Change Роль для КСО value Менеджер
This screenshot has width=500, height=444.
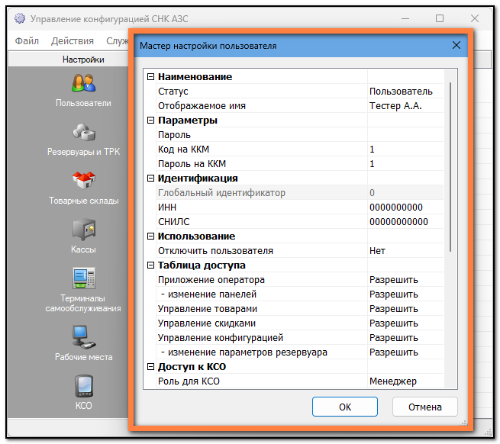pyautogui.click(x=406, y=381)
